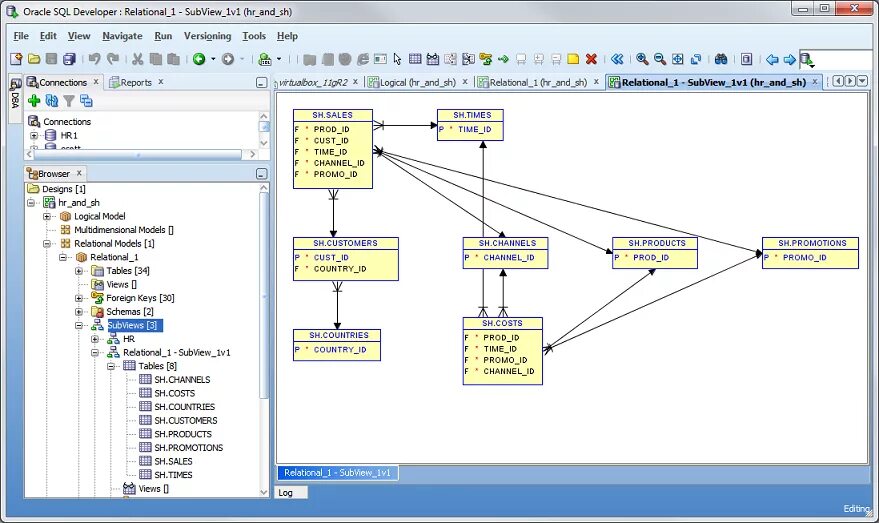The image size is (879, 523).
Task: Click the Undo arrow icon
Action: click(94, 59)
